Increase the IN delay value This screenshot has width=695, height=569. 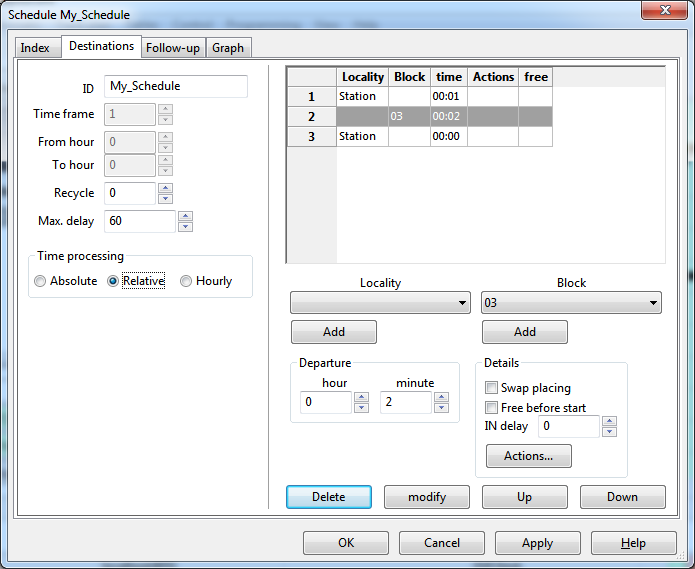pos(609,421)
